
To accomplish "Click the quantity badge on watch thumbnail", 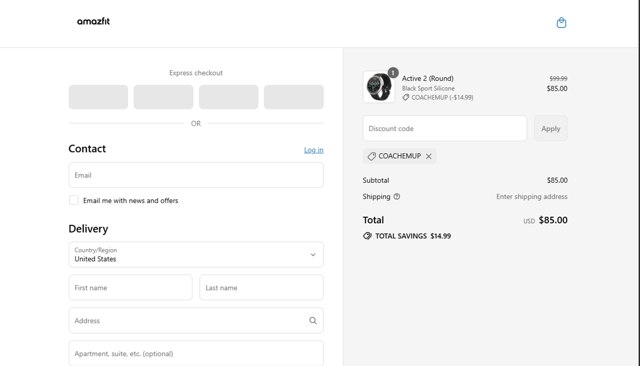I will 393,73.
